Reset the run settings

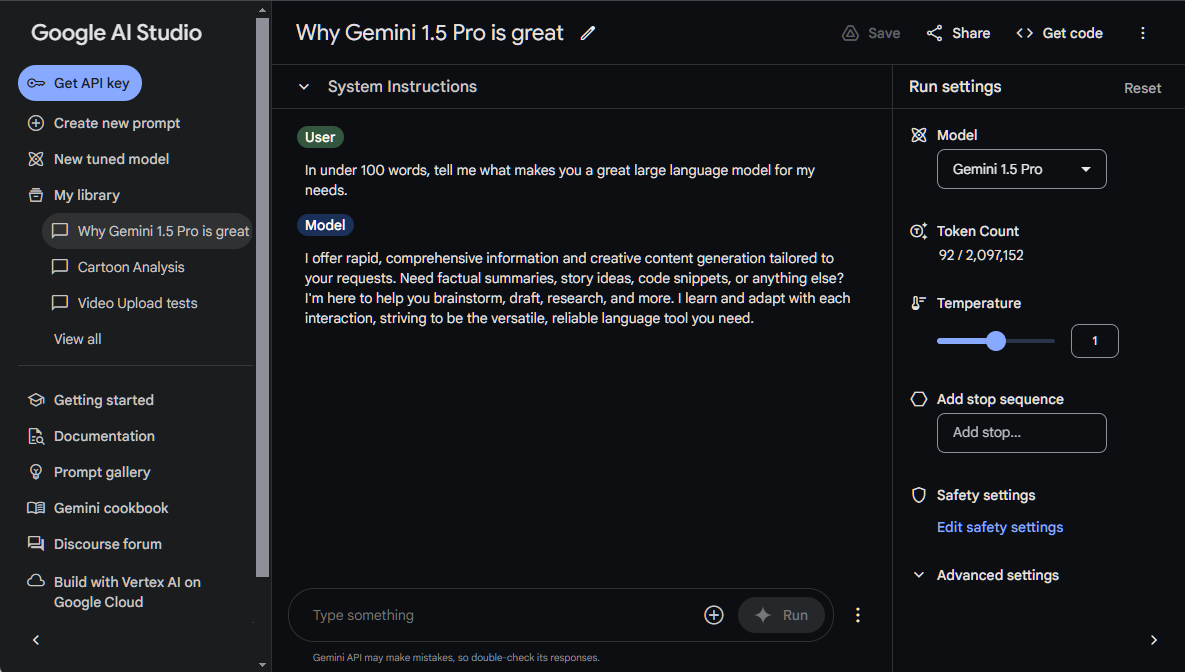point(1142,88)
